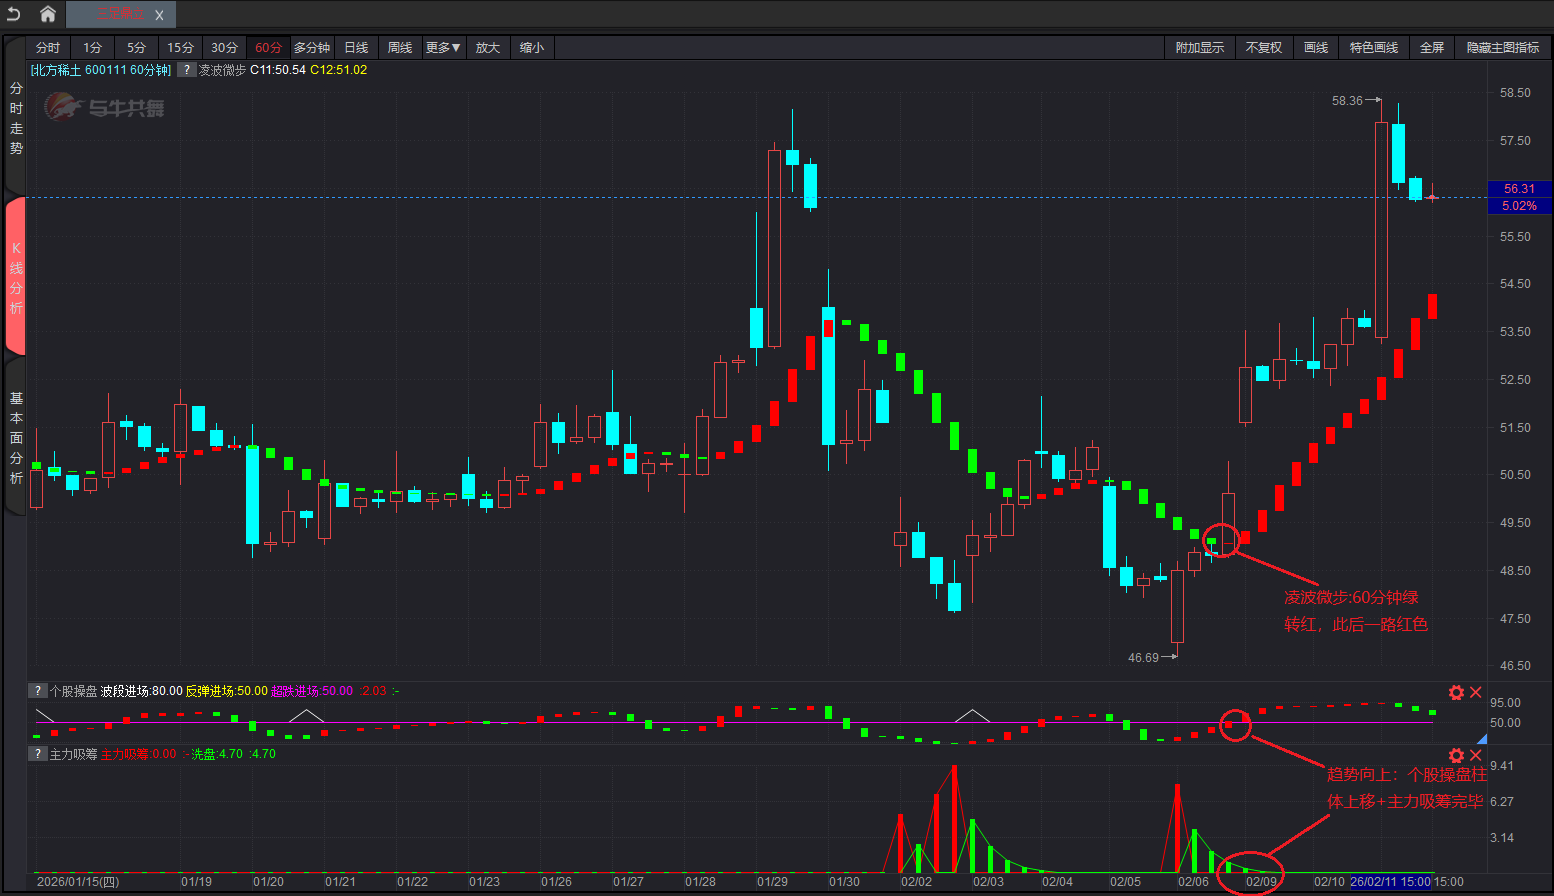Screen dimensions: 1554x896
Task: Toggle 全屏 fullscreen mode
Action: pyautogui.click(x=1432, y=48)
